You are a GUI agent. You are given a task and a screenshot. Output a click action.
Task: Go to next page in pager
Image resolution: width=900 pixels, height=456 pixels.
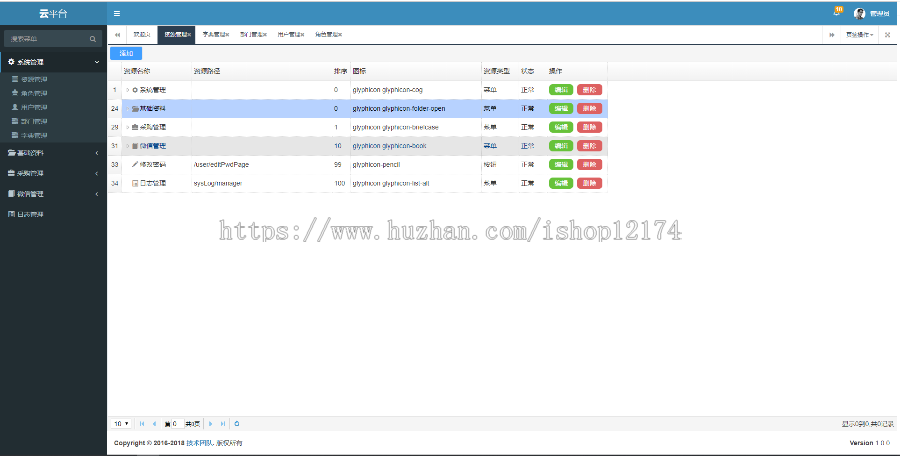(x=211, y=424)
